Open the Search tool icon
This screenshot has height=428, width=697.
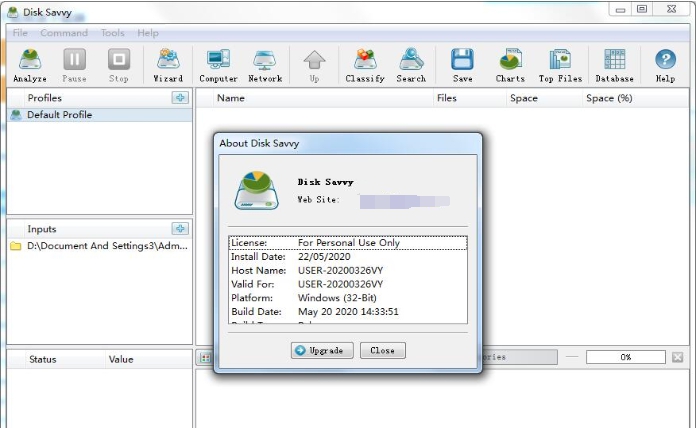411,64
